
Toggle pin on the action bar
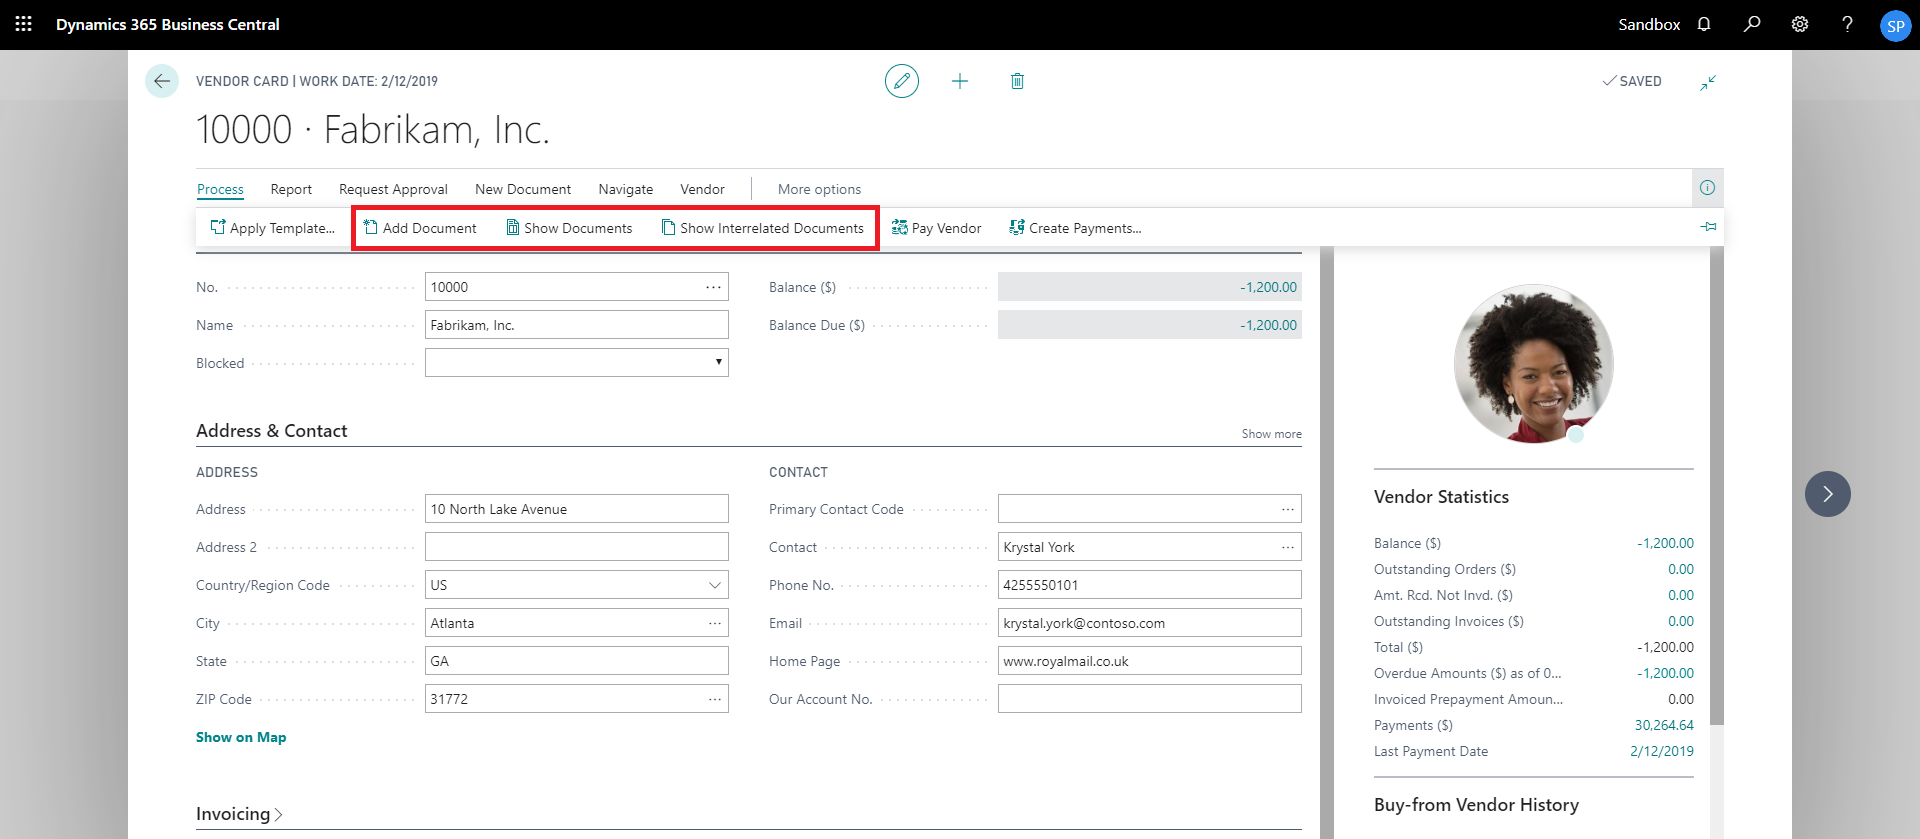coord(1708,227)
